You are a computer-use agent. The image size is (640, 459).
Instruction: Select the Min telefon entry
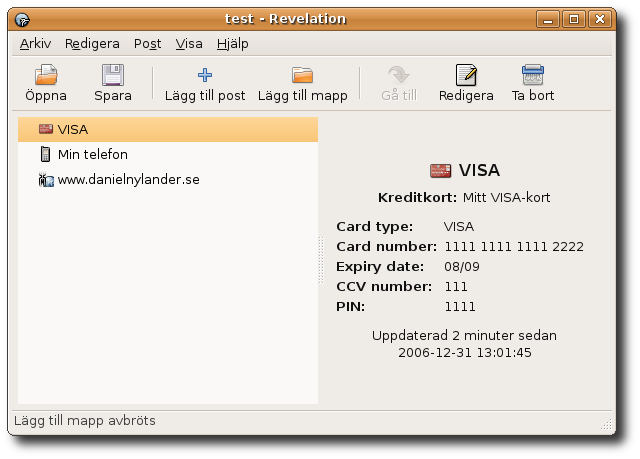[168, 154]
